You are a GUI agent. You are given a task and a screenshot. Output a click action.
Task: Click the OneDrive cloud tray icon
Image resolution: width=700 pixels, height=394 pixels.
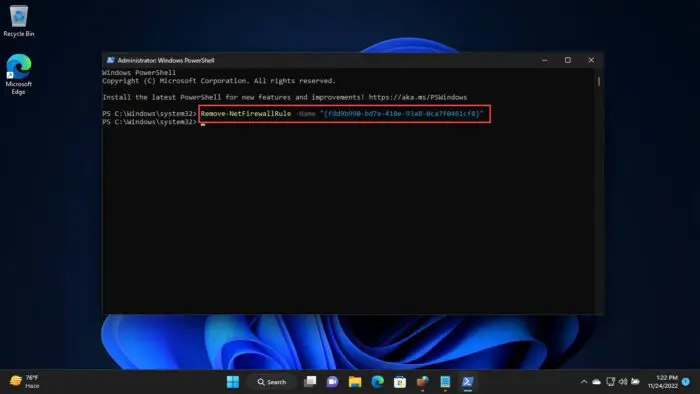[x=596, y=382]
